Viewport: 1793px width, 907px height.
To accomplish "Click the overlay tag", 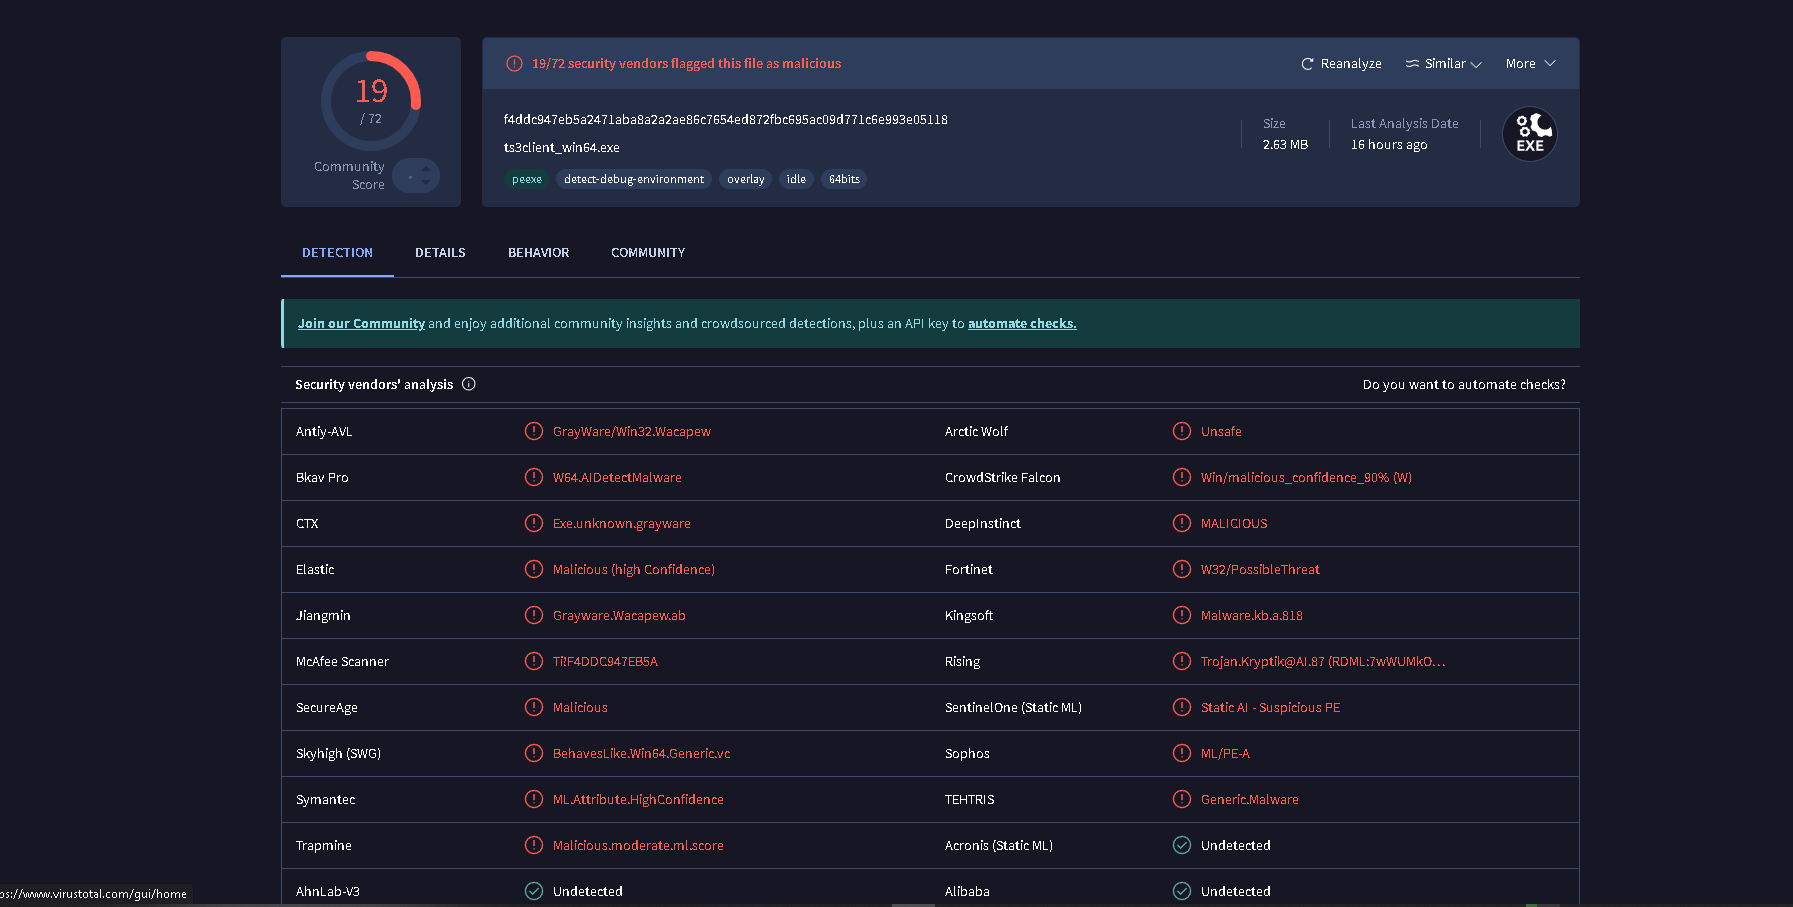I will click(745, 180).
